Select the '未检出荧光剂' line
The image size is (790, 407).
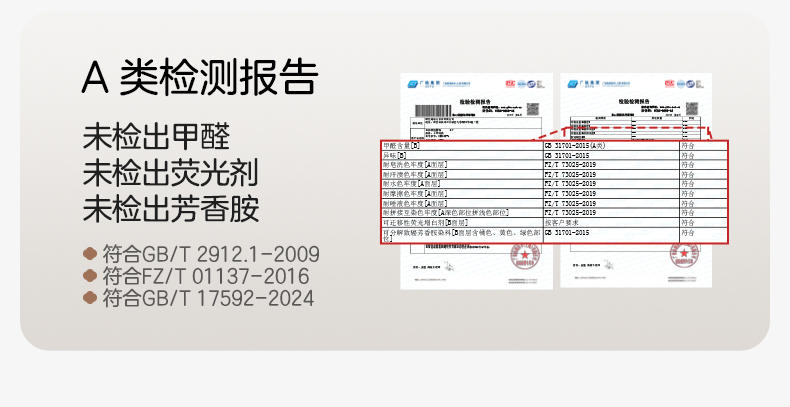click(x=171, y=173)
